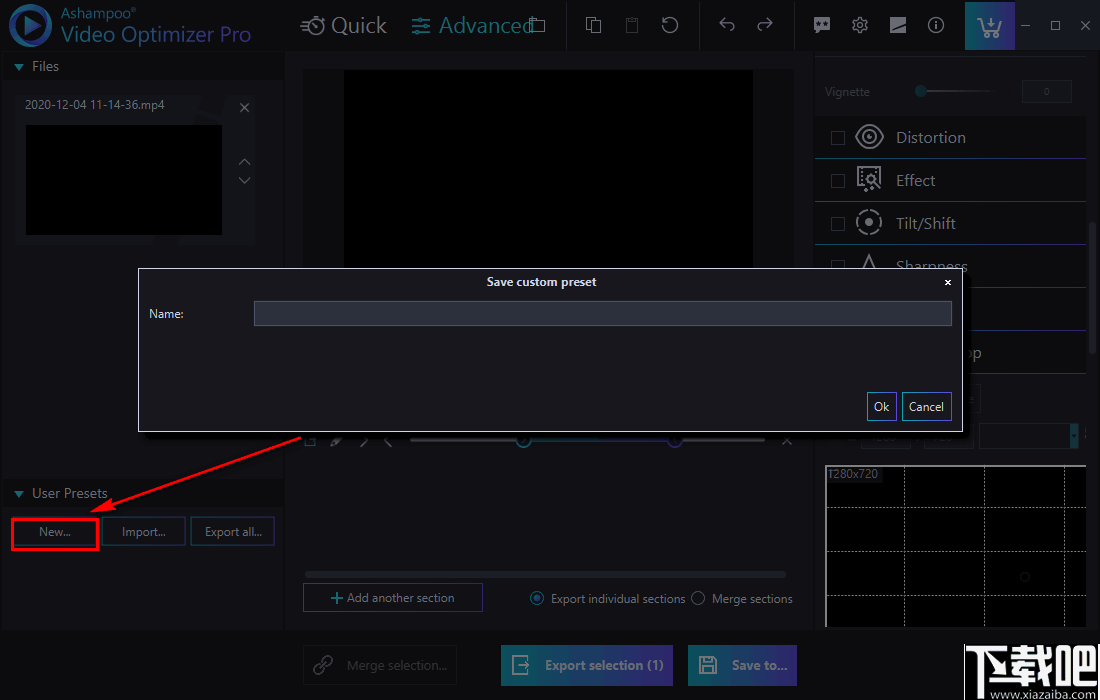
Task: Open the Tilt/Shift tool icon
Action: point(869,222)
